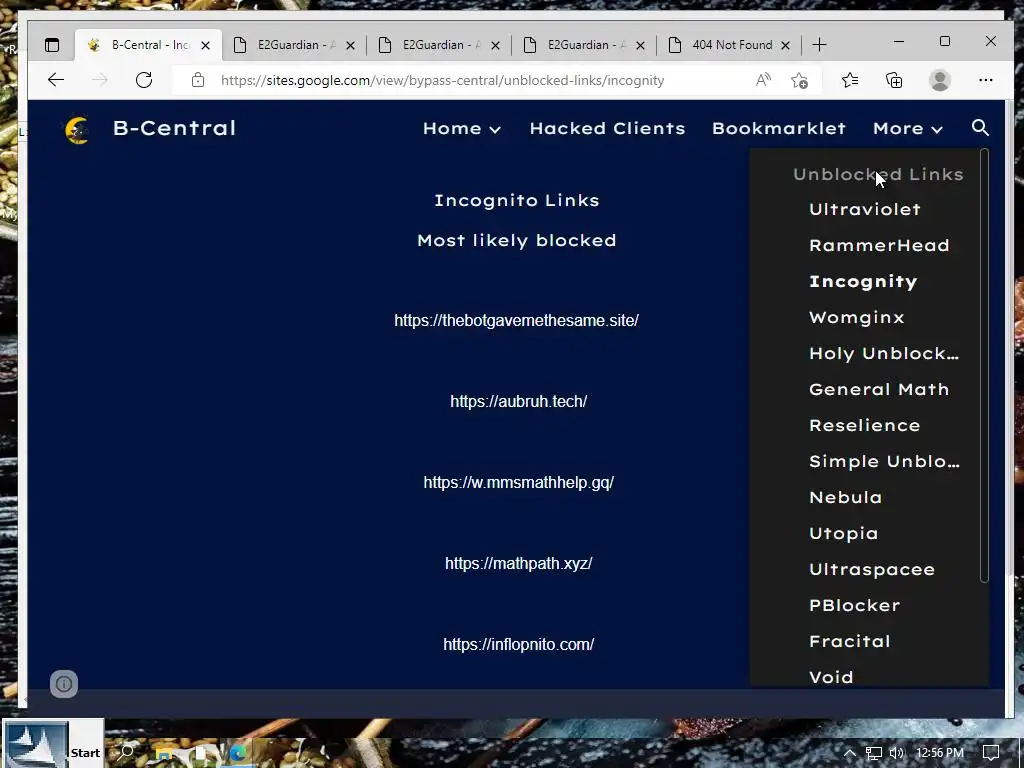
Task: Click the B-Central moon logo
Action: 77,129
